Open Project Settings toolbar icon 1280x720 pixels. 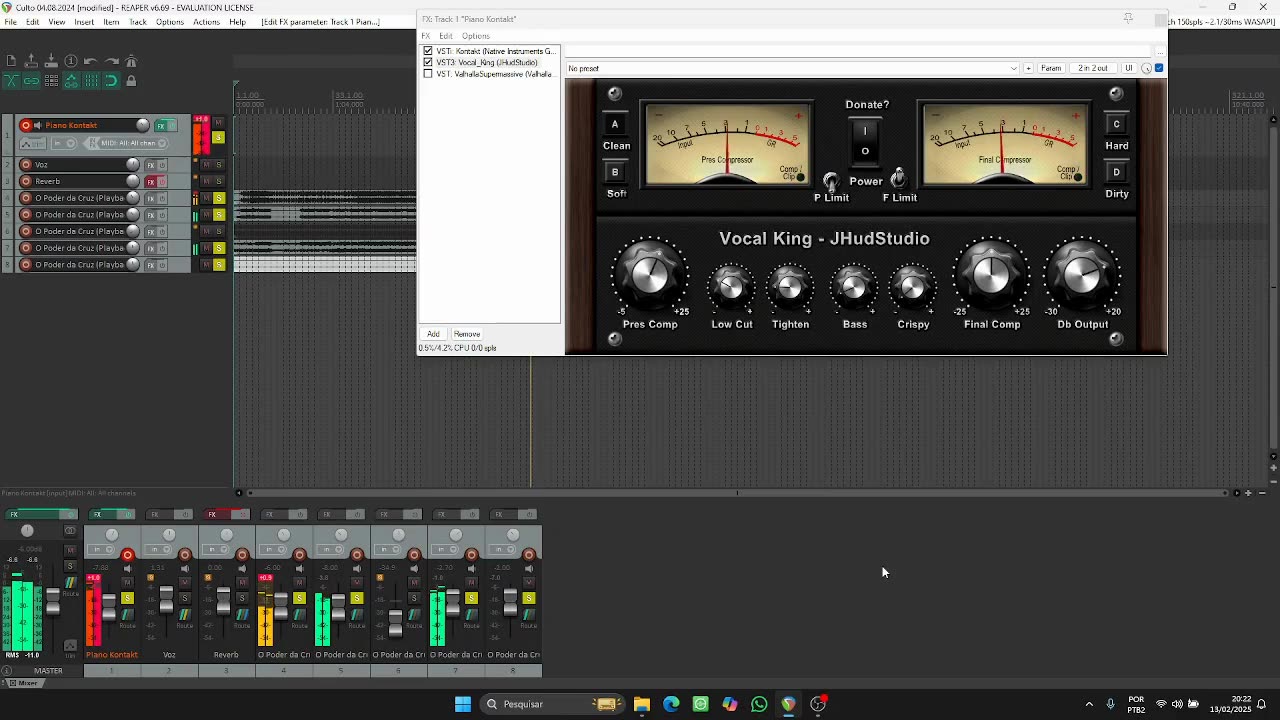71,61
